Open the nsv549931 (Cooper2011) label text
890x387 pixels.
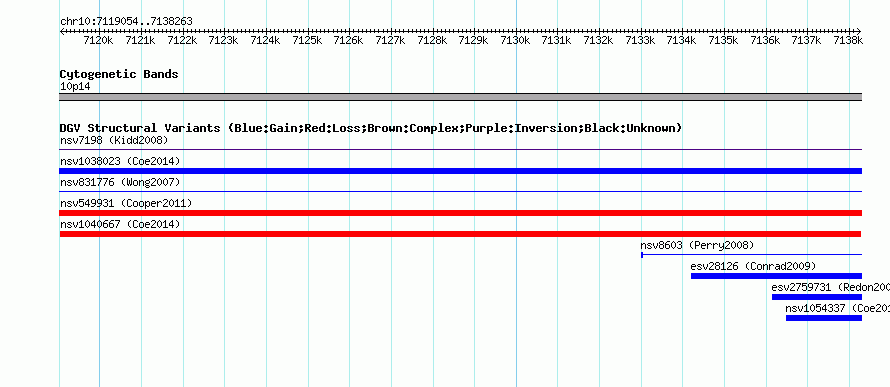pyautogui.click(x=126, y=203)
